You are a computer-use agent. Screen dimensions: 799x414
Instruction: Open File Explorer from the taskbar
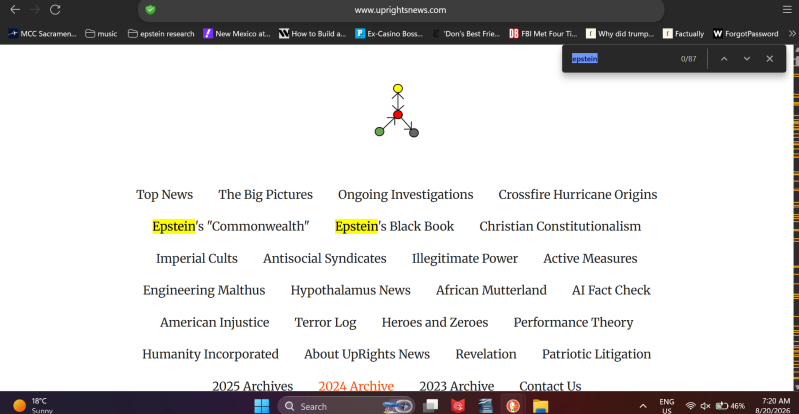540,406
